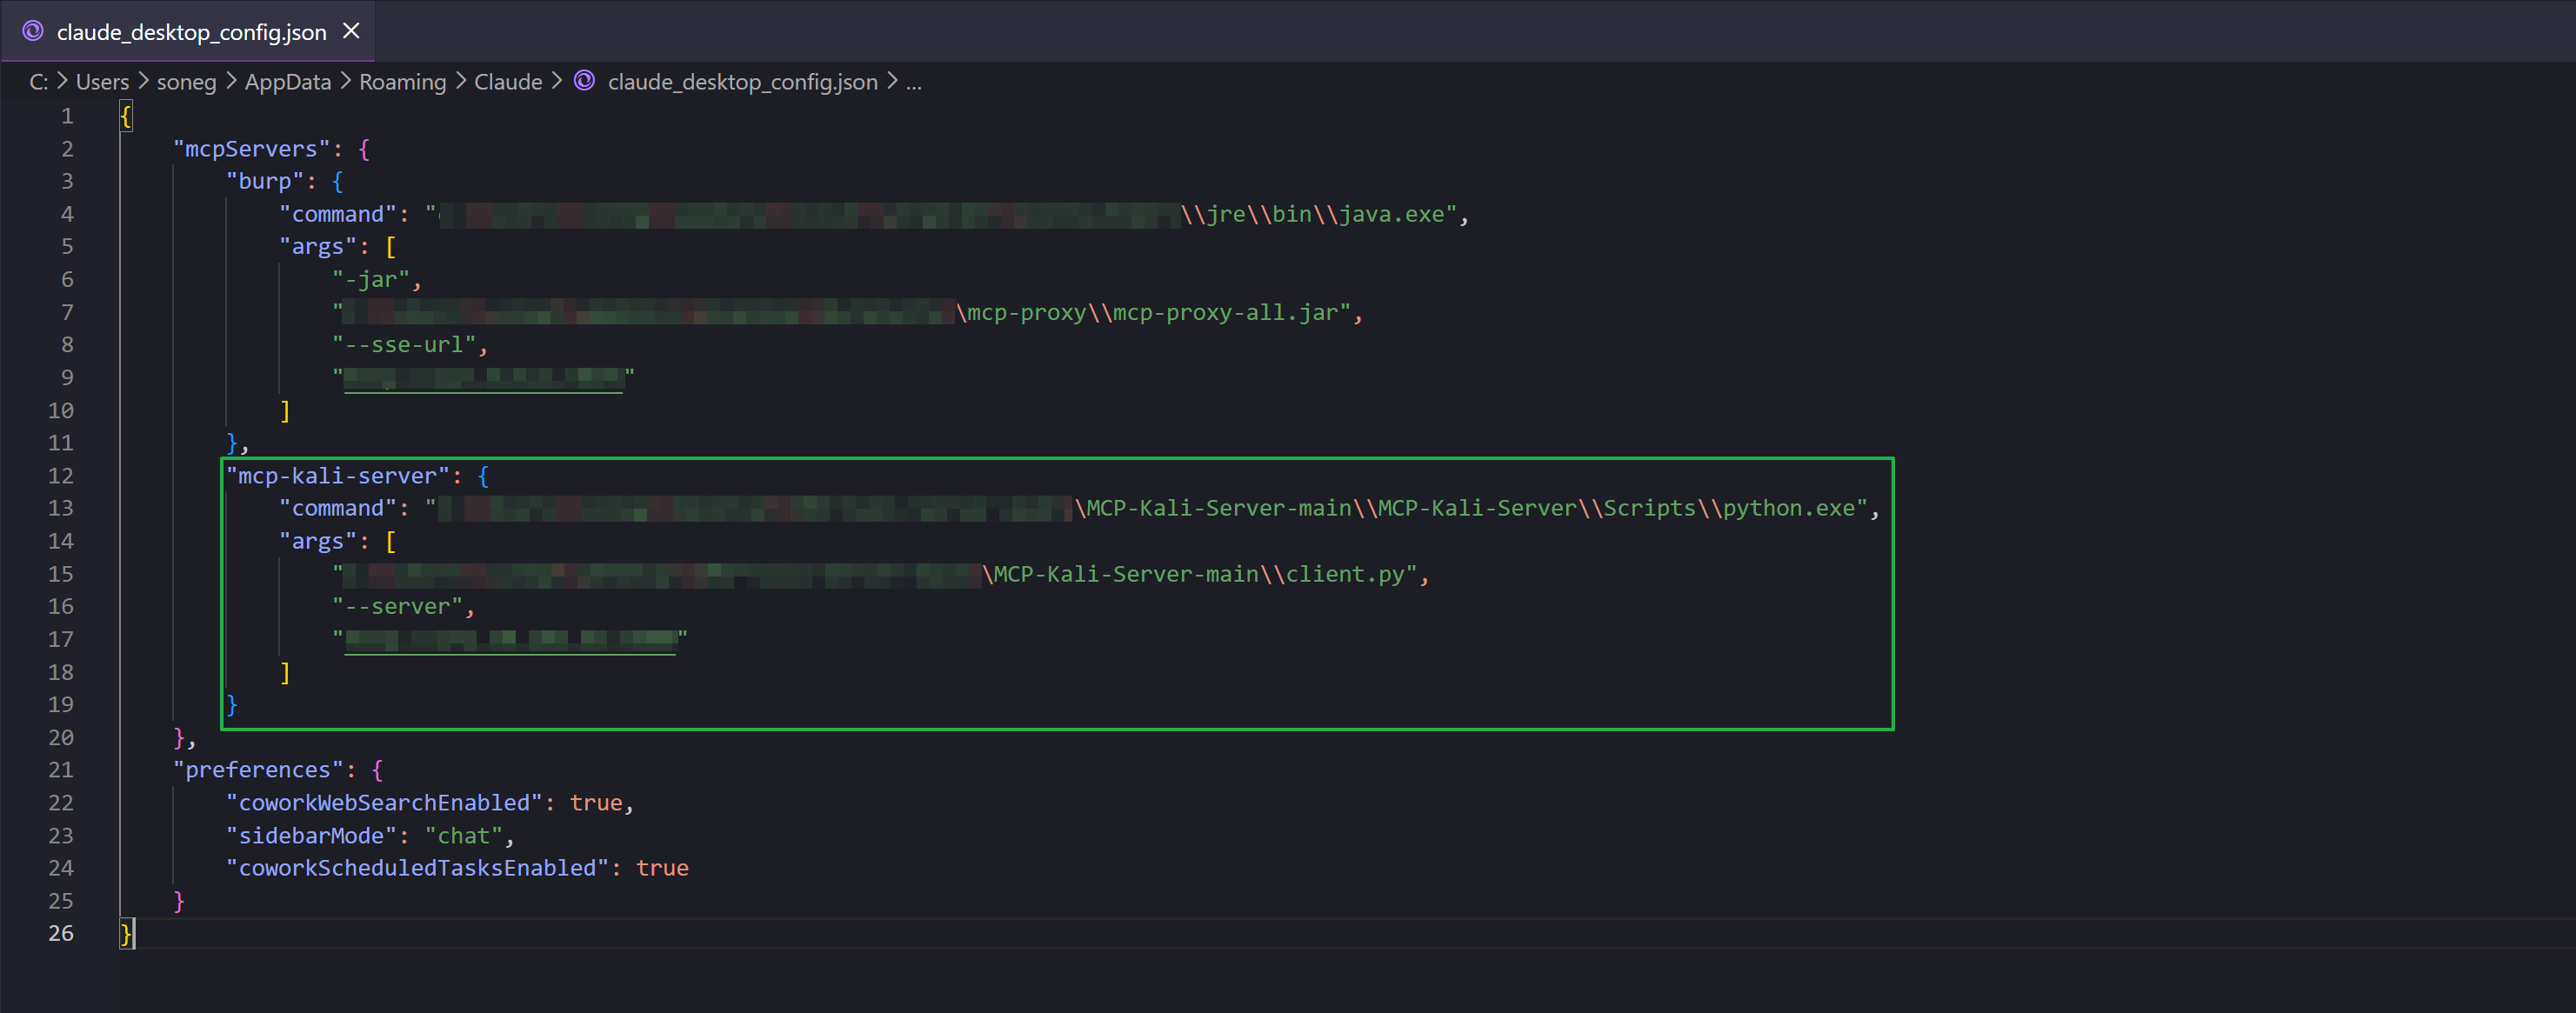Expand the breadcrumb ellipsis symbol list
The image size is (2576, 1013).
(x=913, y=82)
